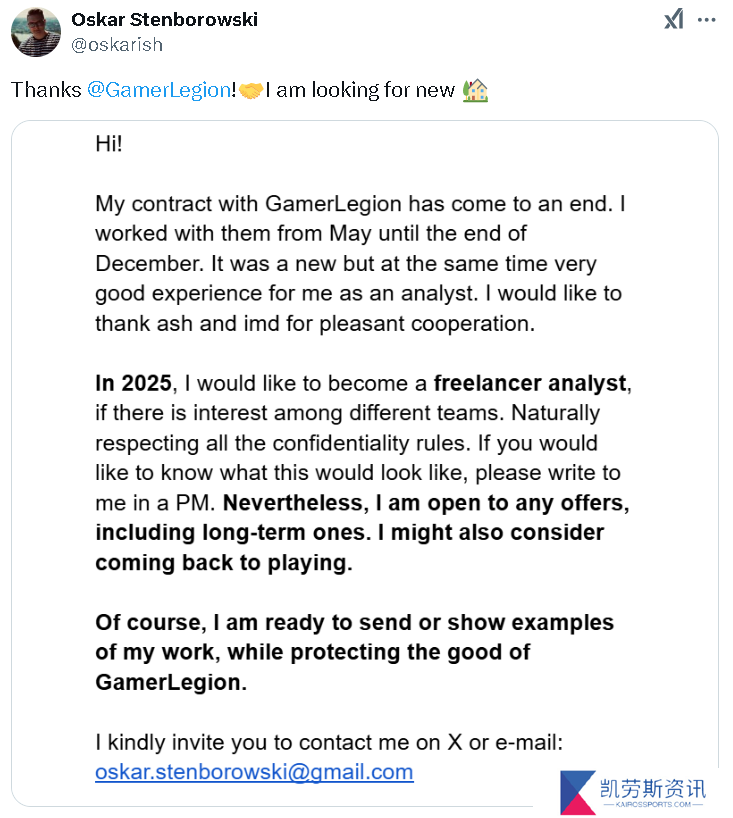Open the @GamerLegion mention
This screenshot has height=818, width=733.
(159, 90)
